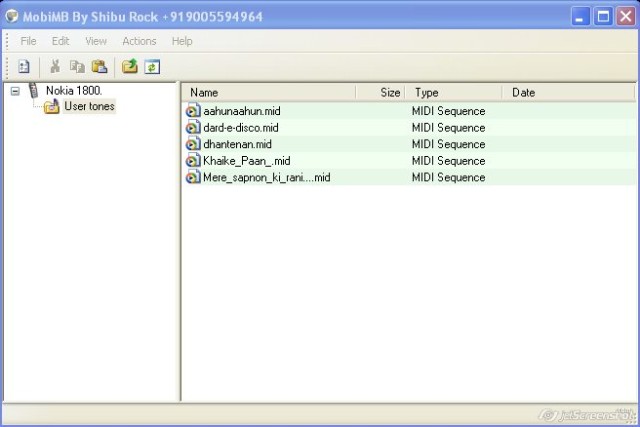
Task: Click the Nokia phone icon in tree
Action: coord(33,90)
